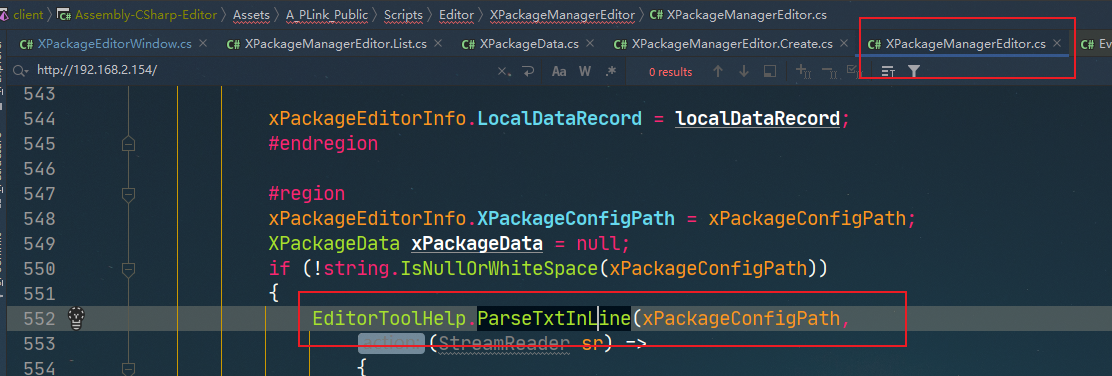
Task: Click on ParseTxtInLine method name
Action: tap(554, 319)
